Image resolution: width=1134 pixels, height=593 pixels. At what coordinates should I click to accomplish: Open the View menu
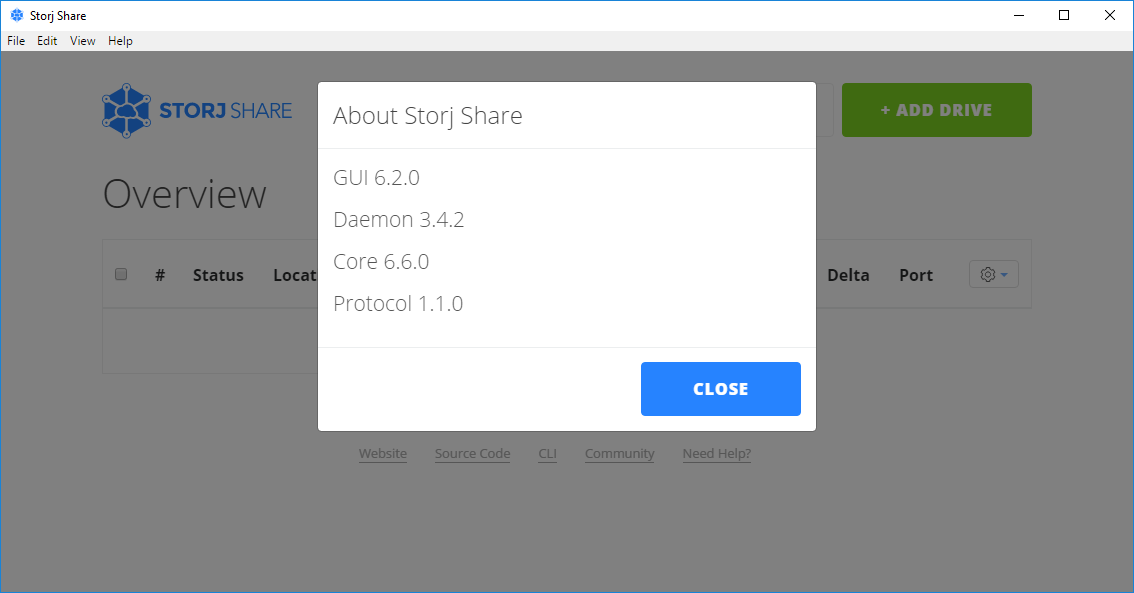click(x=82, y=41)
